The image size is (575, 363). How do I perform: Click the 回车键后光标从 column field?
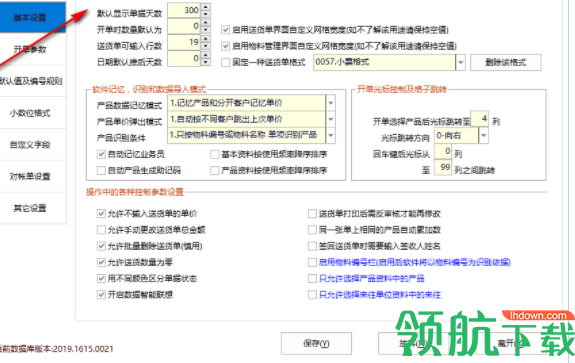(443, 151)
